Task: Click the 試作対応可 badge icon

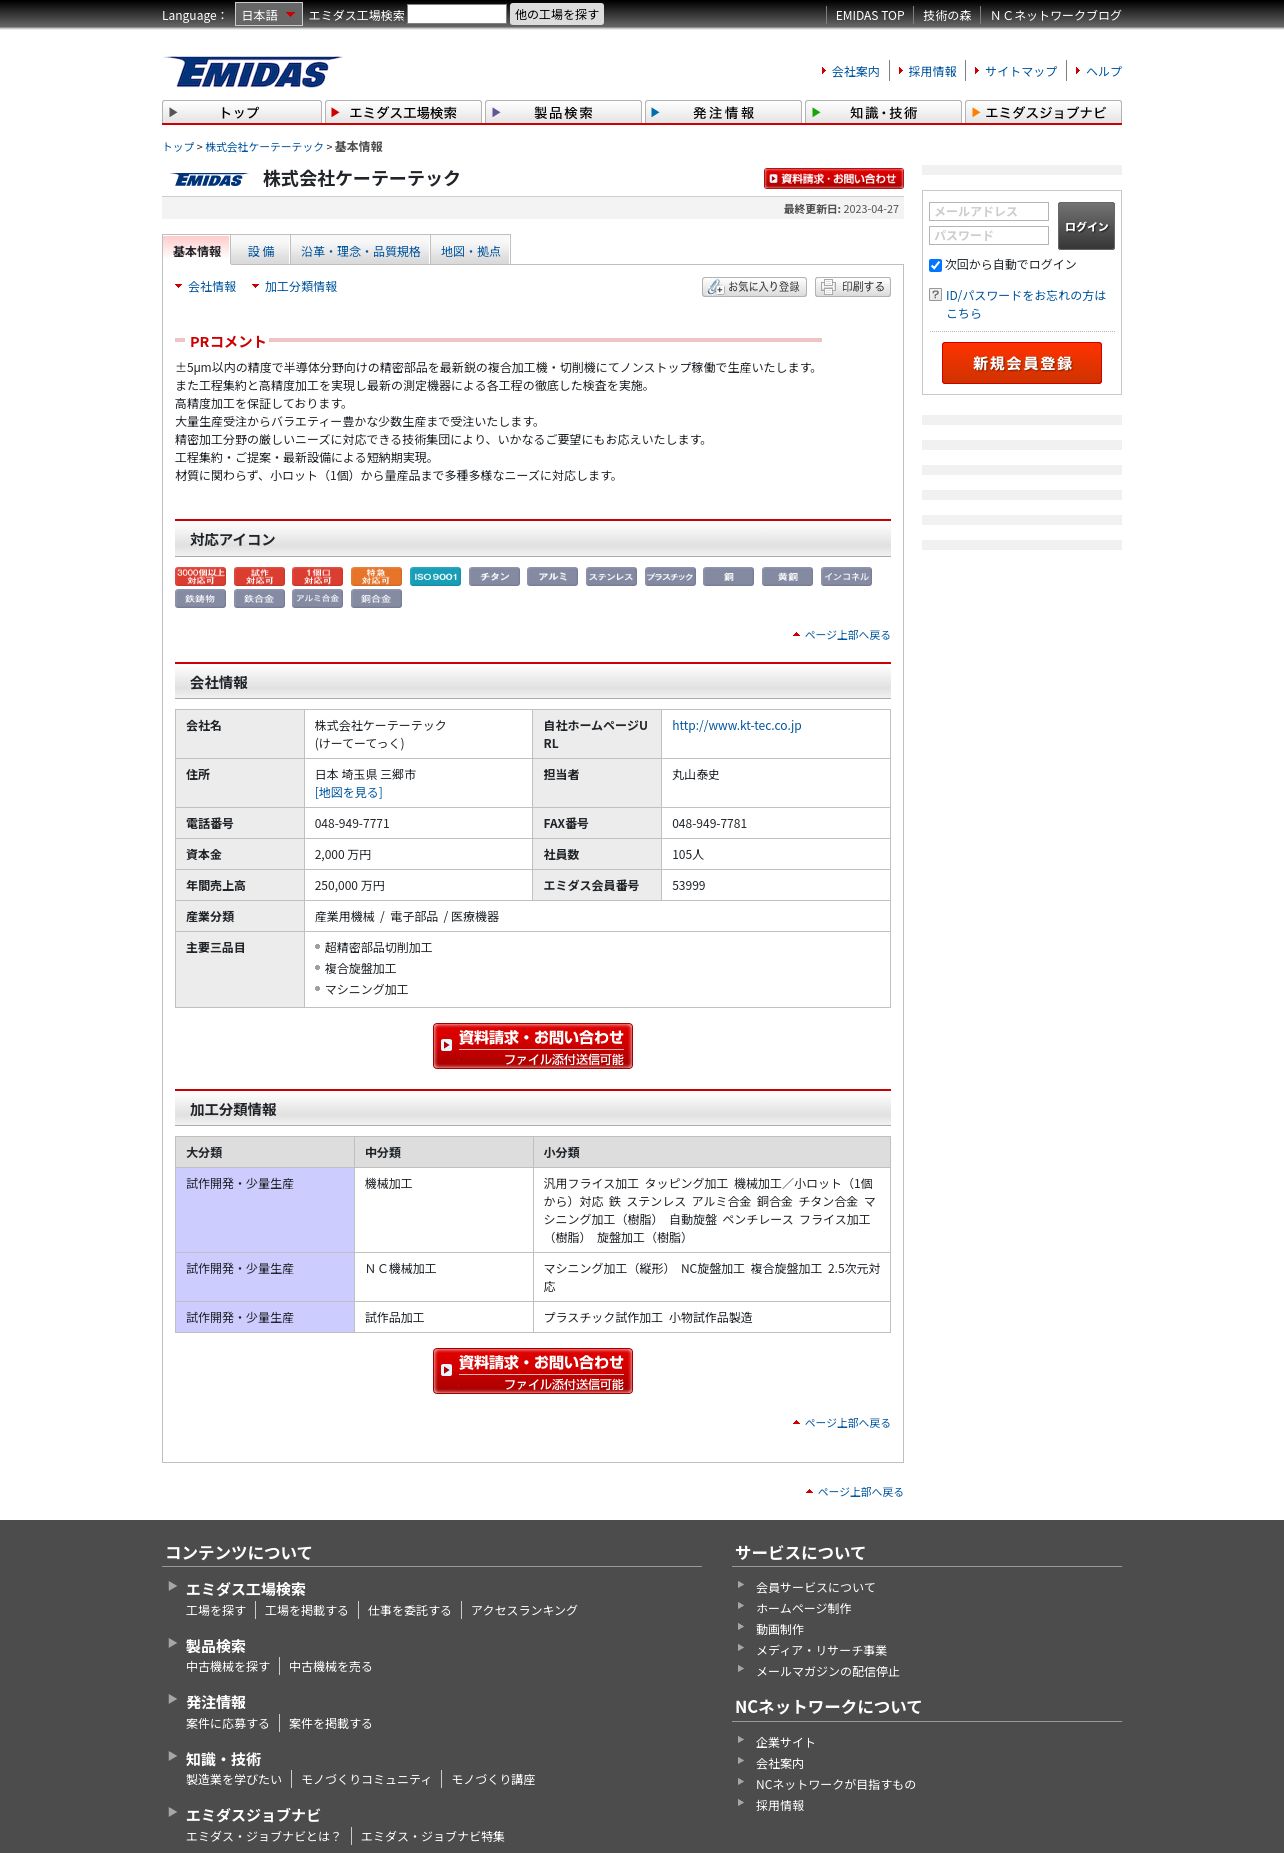Action: (259, 577)
